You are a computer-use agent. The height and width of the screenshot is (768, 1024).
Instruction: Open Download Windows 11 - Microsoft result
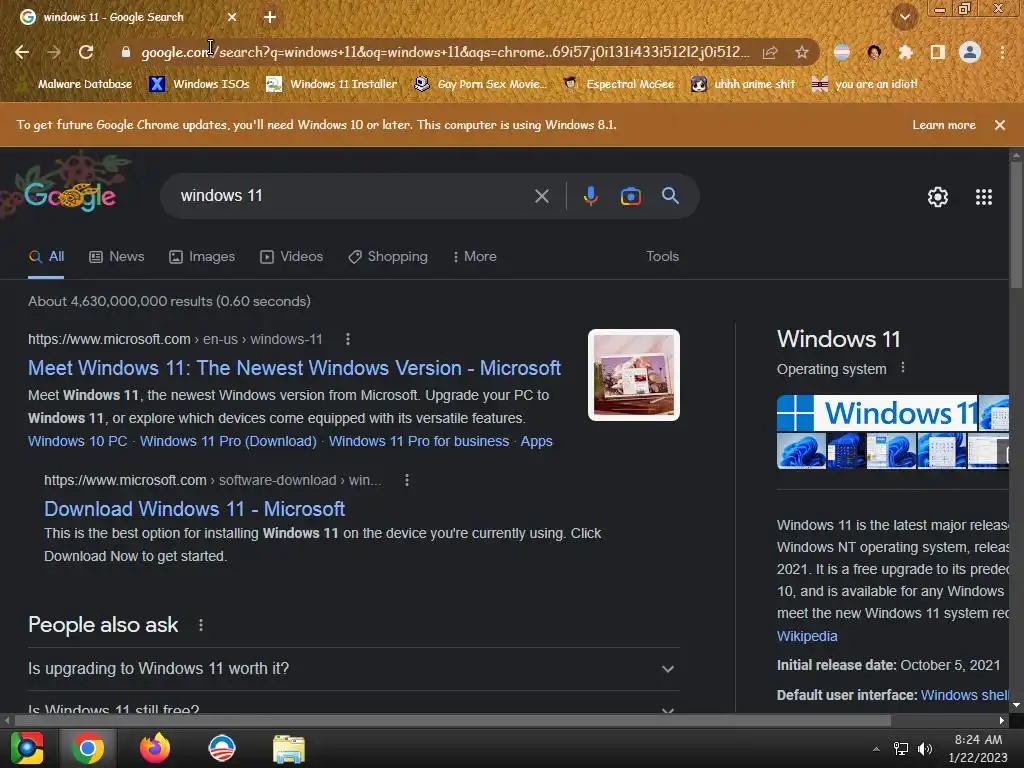point(195,509)
